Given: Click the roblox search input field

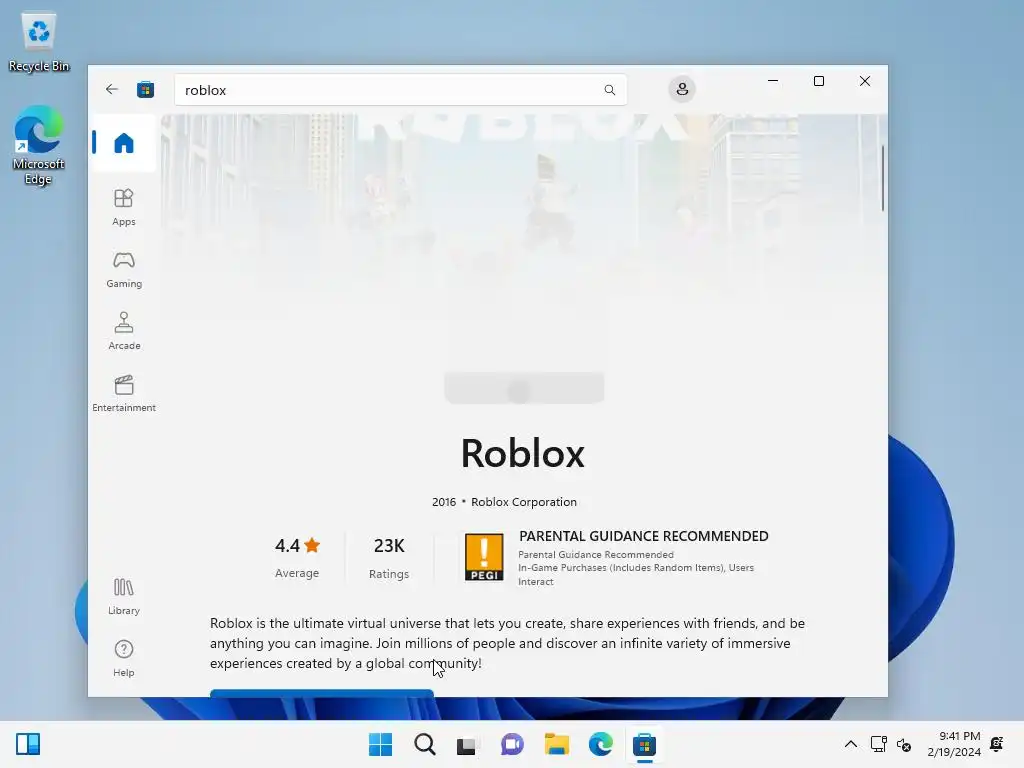Looking at the screenshot, I should point(400,90).
